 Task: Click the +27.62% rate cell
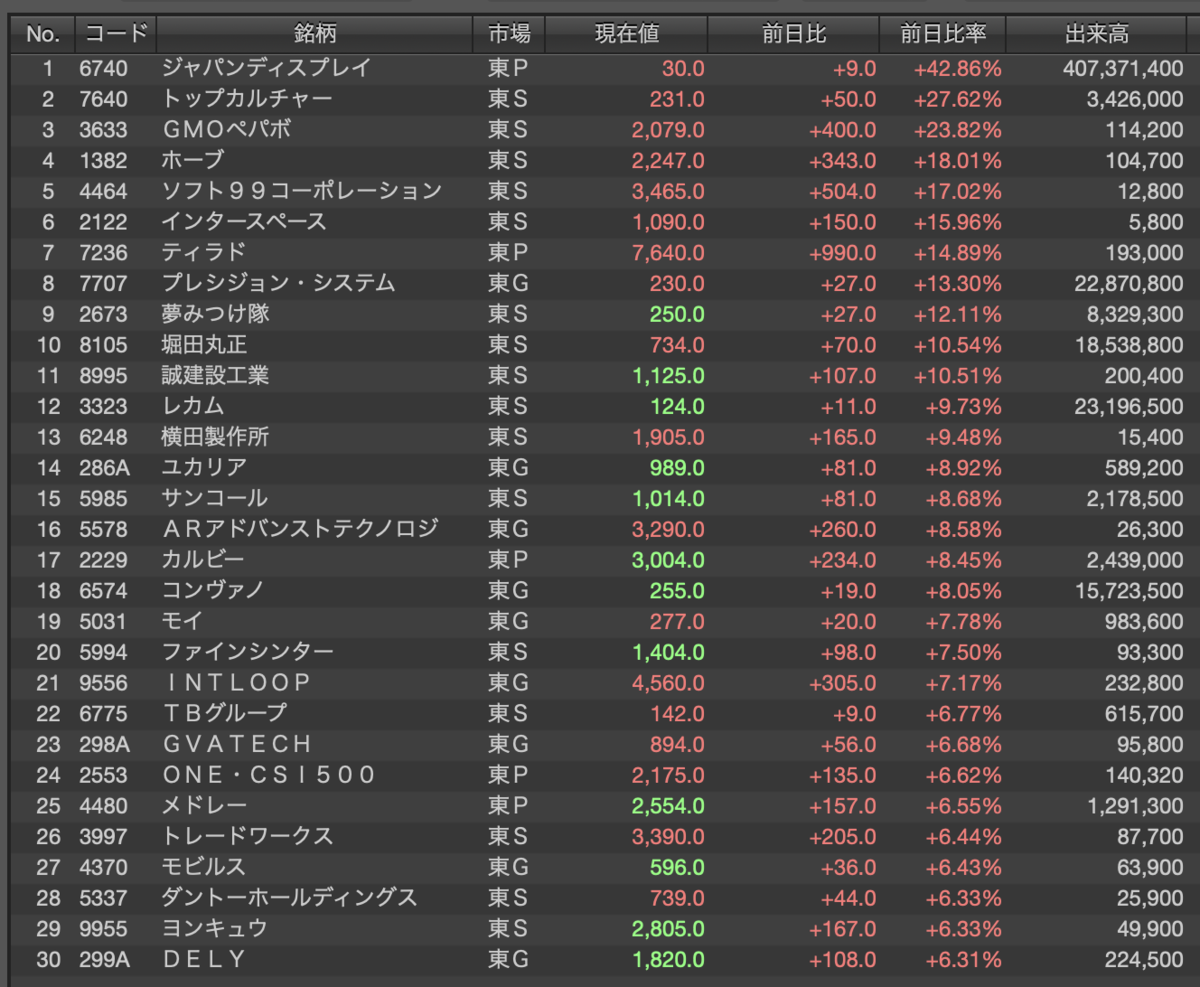(957, 99)
